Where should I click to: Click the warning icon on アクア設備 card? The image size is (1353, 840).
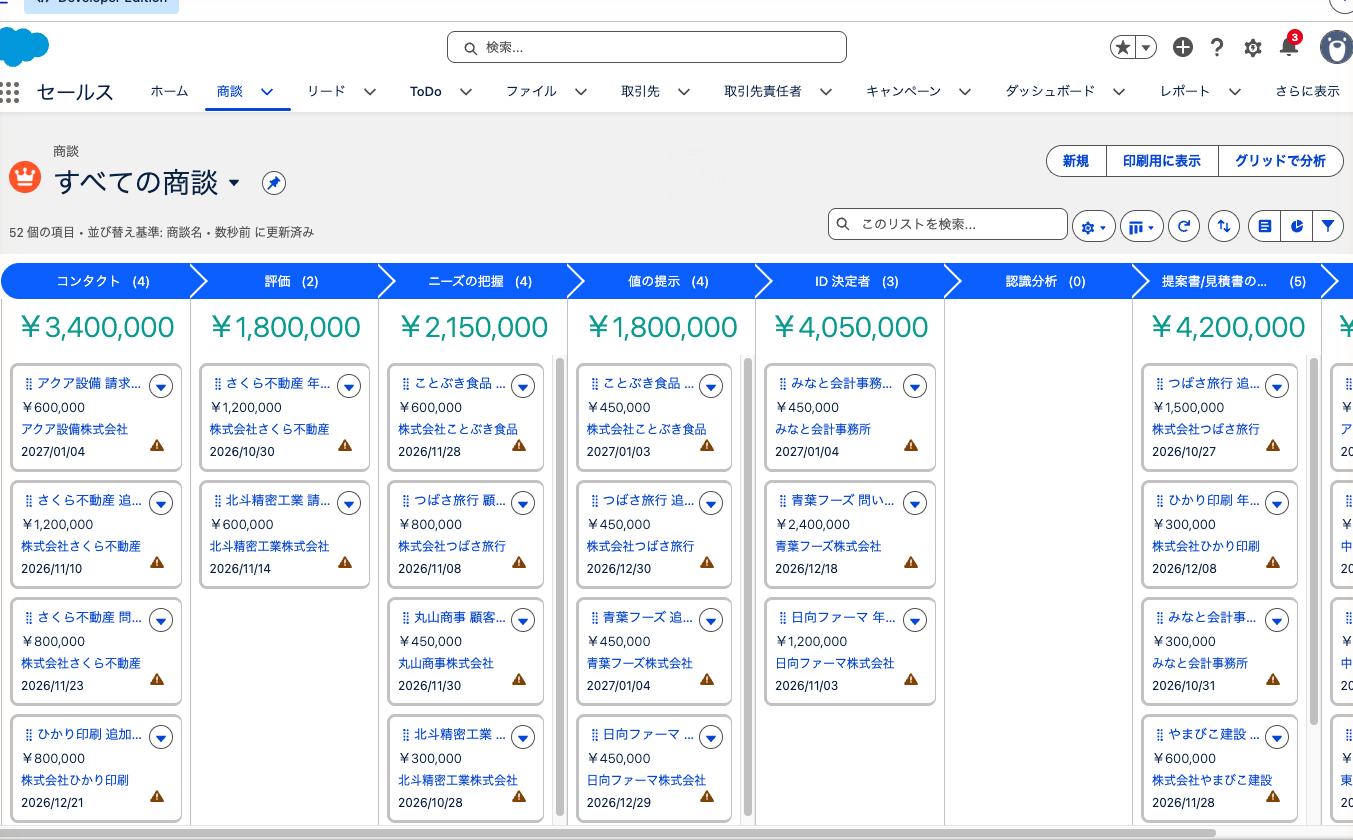pos(157,446)
